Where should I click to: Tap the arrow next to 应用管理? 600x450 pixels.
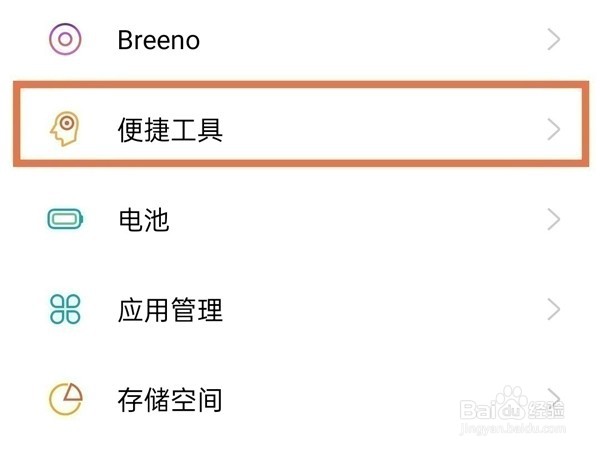pyautogui.click(x=554, y=310)
